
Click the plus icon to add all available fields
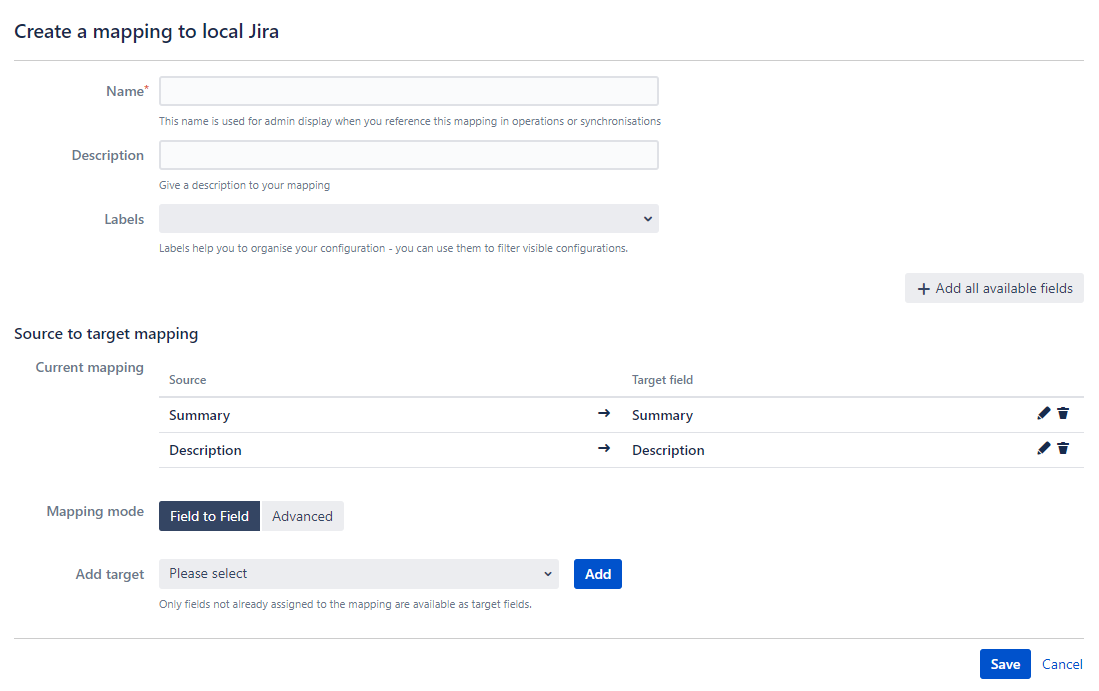923,288
